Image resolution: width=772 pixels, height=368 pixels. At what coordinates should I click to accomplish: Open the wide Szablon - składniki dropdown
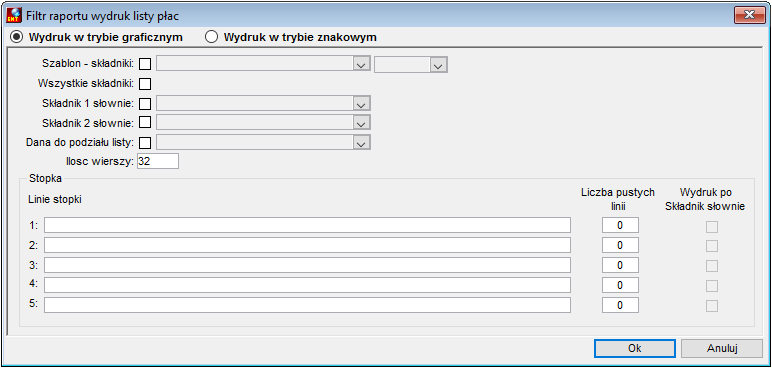(263, 64)
